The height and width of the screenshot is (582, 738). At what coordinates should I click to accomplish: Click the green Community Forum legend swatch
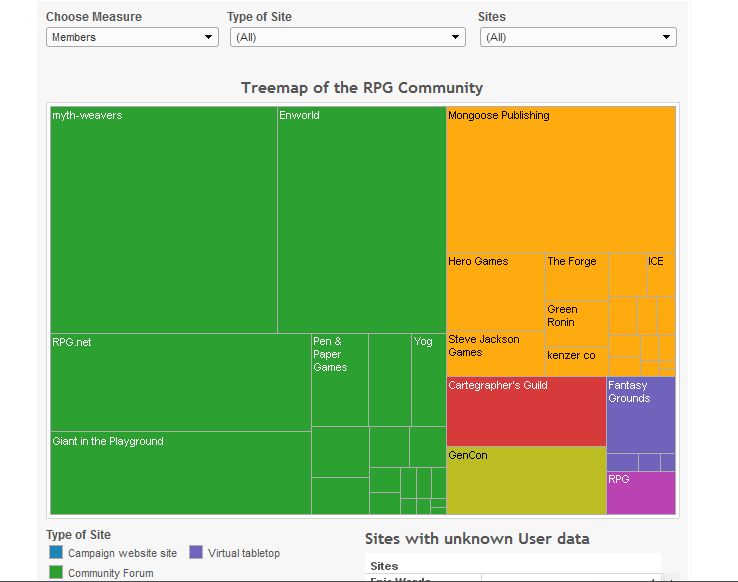(56, 572)
